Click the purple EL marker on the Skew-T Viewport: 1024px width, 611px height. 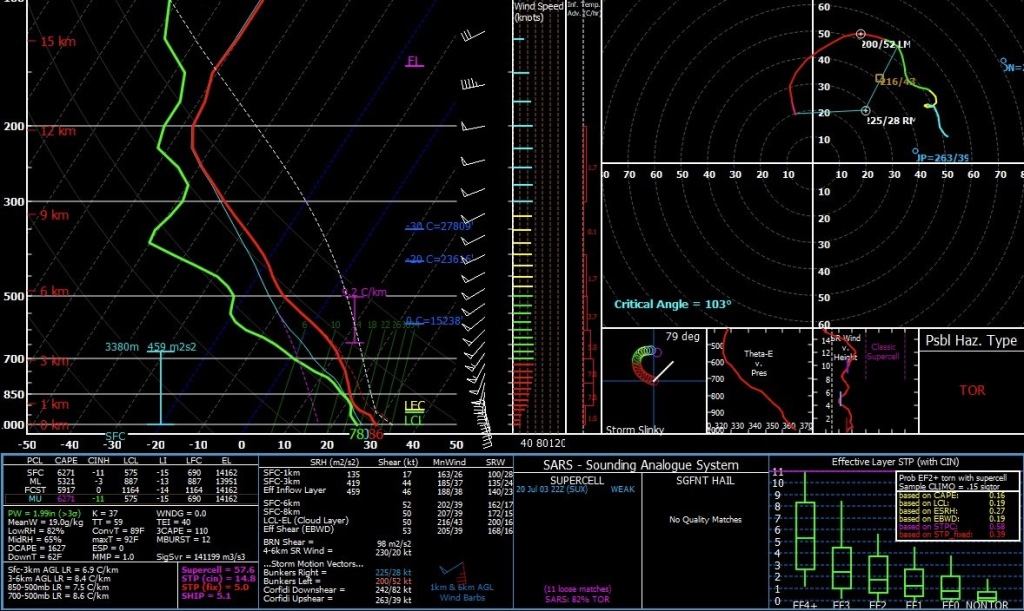[413, 62]
